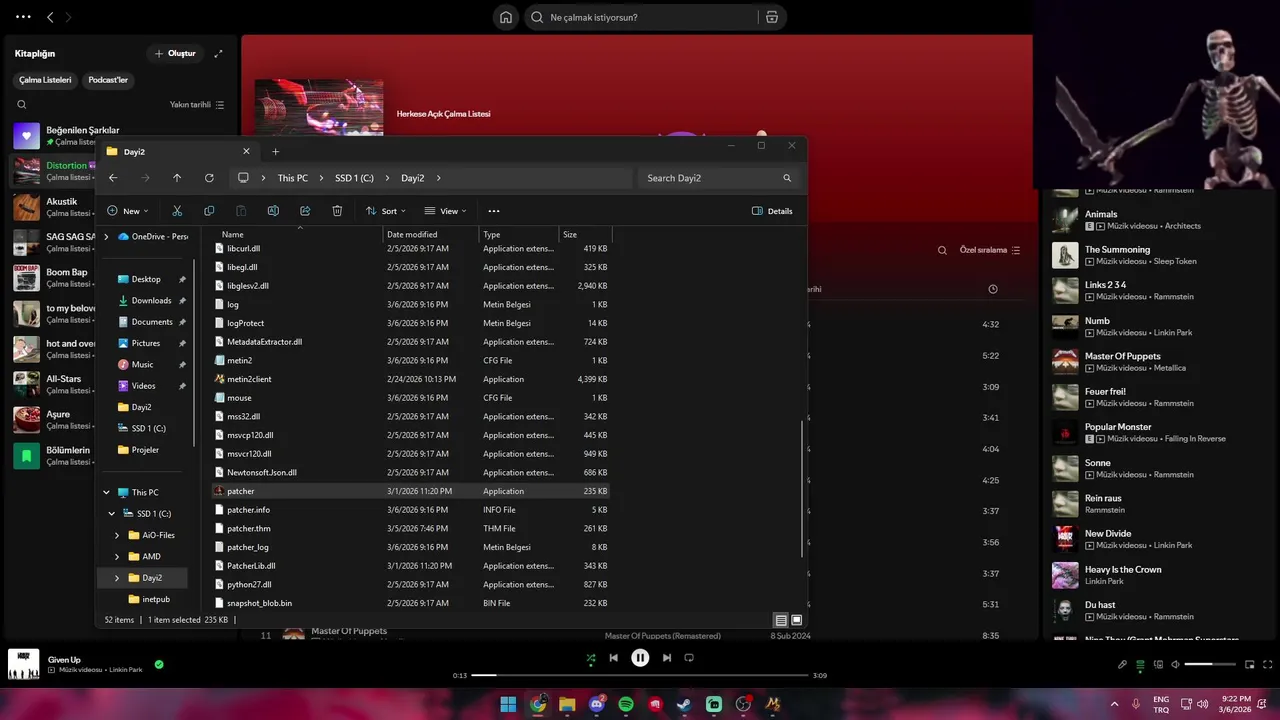The width and height of the screenshot is (1280, 720).
Task: Expand the OneDrive tree node
Action: coord(106,237)
